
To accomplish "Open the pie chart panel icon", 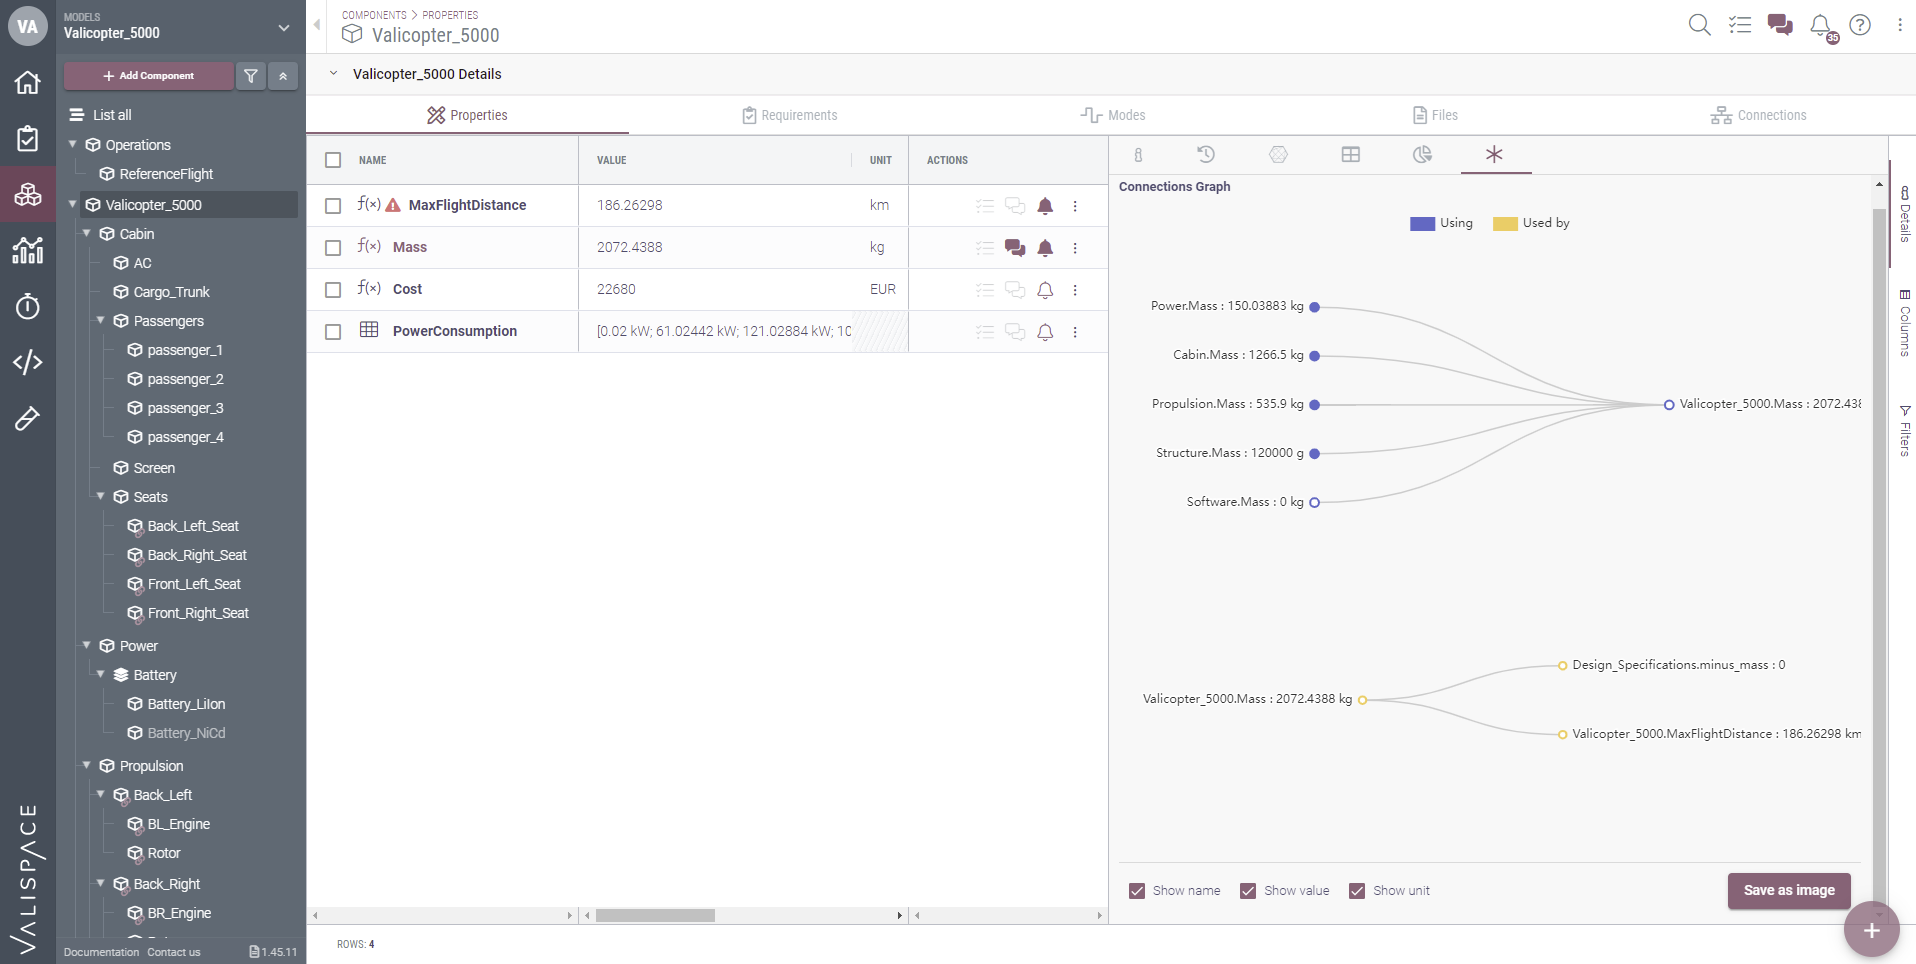I will click(x=1421, y=155).
